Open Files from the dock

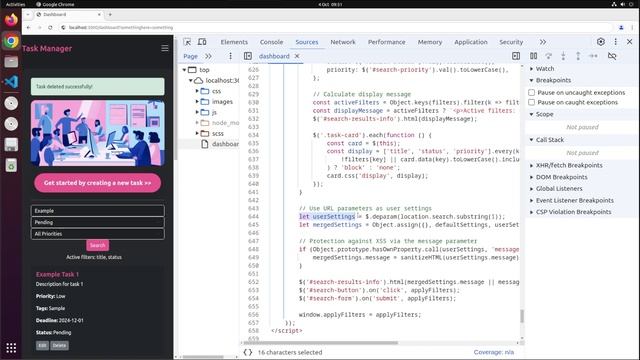click(11, 61)
